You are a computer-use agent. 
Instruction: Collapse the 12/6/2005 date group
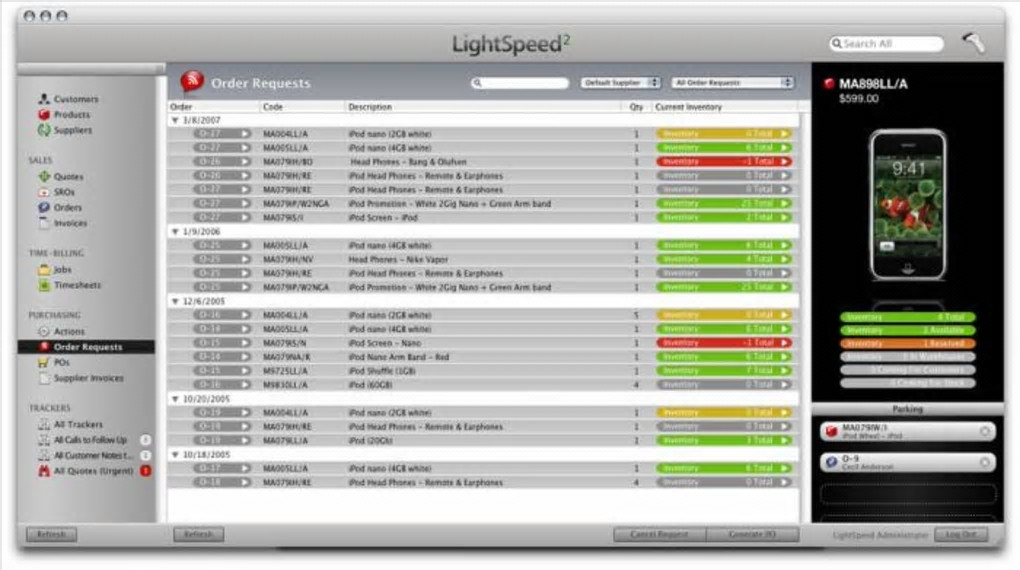[x=175, y=301]
